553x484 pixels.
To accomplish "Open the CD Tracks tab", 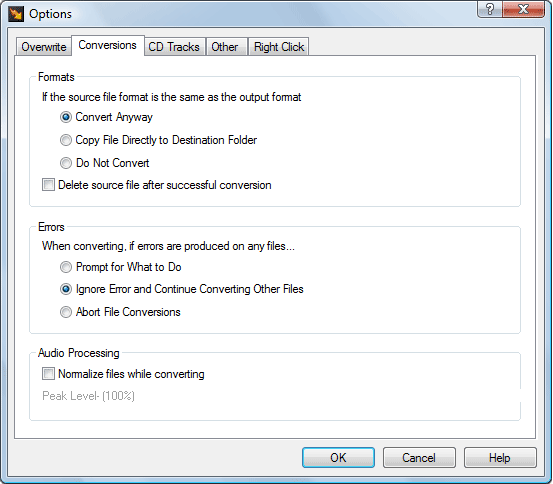I will (174, 47).
